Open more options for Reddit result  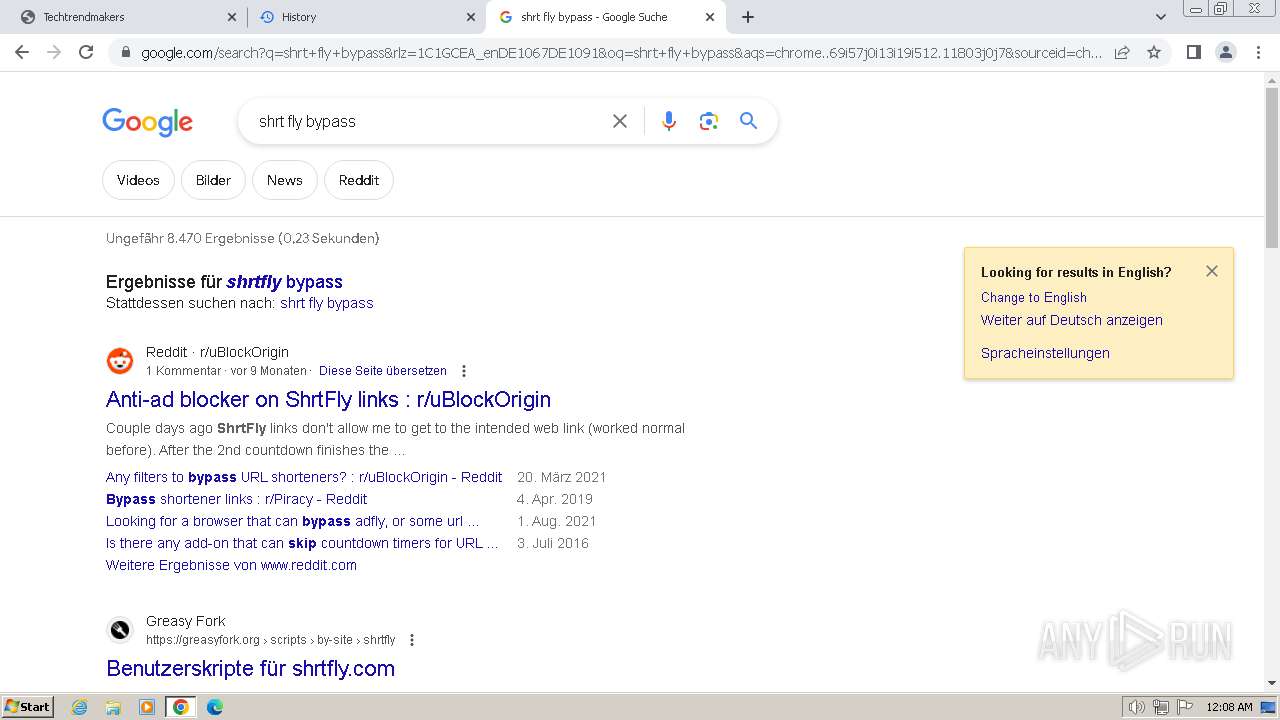click(463, 371)
